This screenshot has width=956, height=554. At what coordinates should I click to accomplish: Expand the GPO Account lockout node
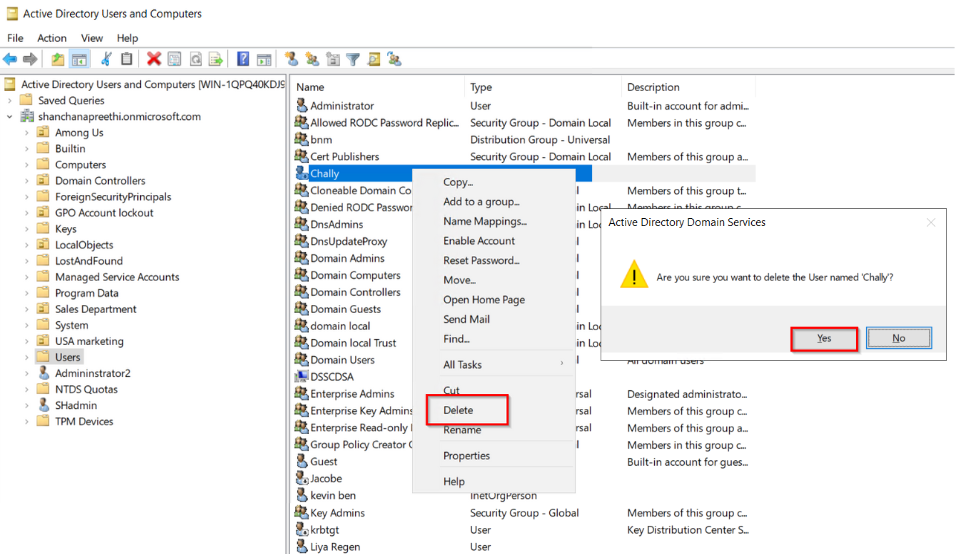coord(26,213)
